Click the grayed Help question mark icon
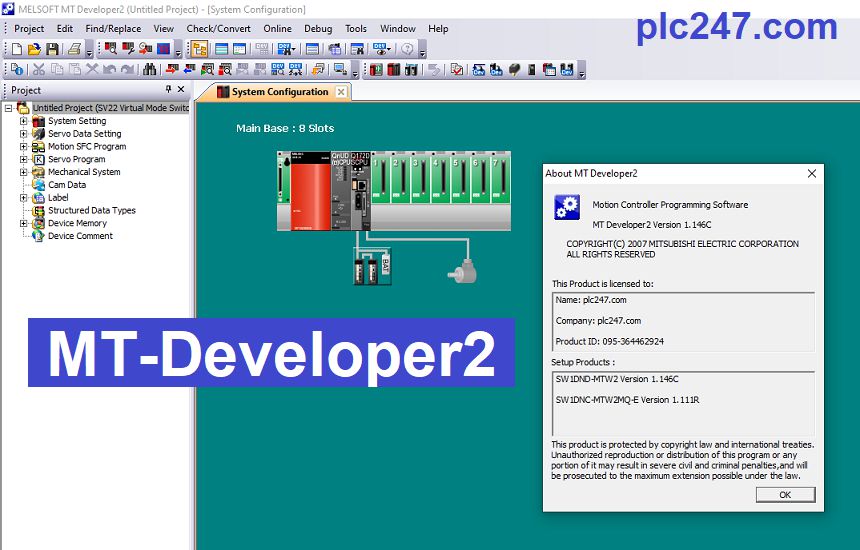Viewport: 860px width, 550px height. point(407,49)
